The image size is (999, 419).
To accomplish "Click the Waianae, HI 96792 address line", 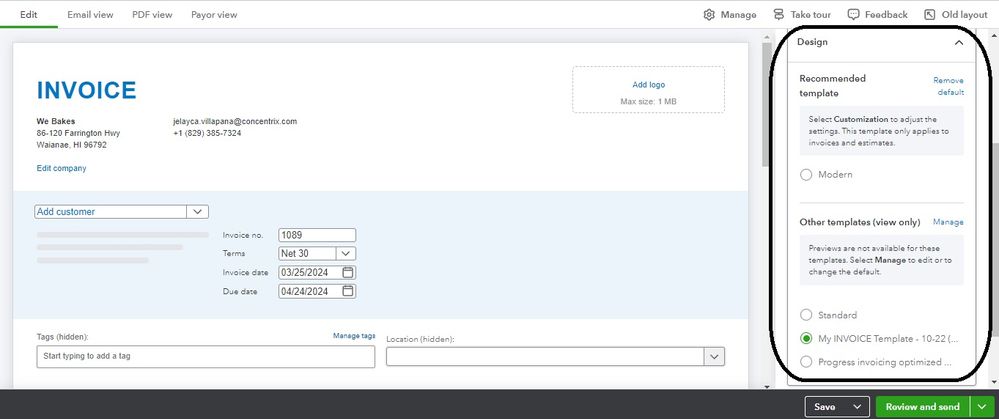I will (71, 145).
